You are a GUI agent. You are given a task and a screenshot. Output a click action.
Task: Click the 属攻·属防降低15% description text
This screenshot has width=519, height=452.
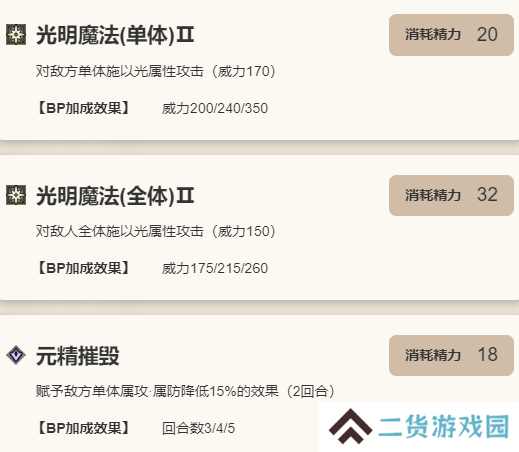(x=185, y=391)
